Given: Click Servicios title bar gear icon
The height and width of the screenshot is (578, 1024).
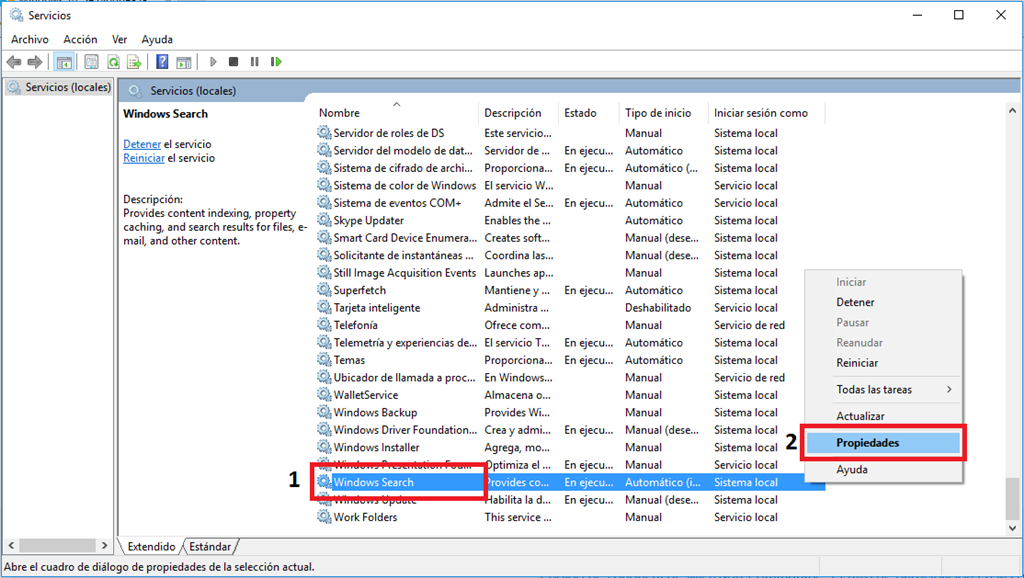Looking at the screenshot, I should (x=16, y=15).
